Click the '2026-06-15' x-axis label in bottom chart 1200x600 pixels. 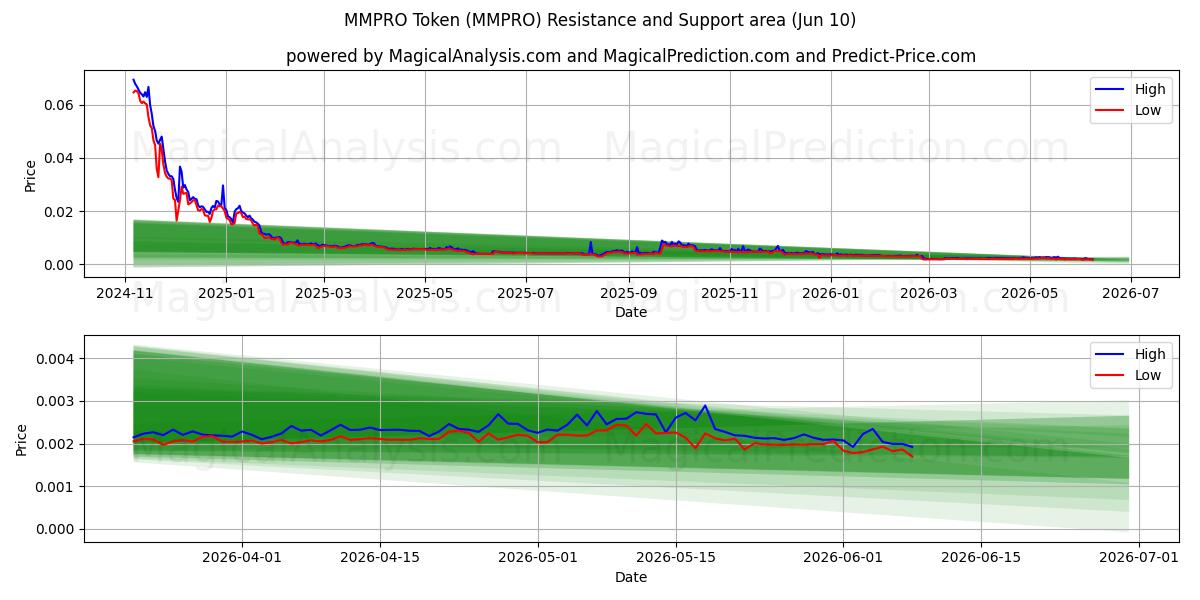[x=982, y=558]
